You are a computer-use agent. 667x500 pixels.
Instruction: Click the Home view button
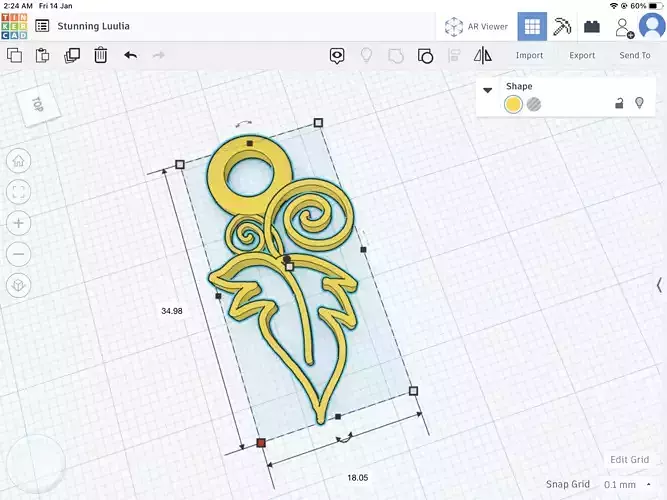coord(18,161)
